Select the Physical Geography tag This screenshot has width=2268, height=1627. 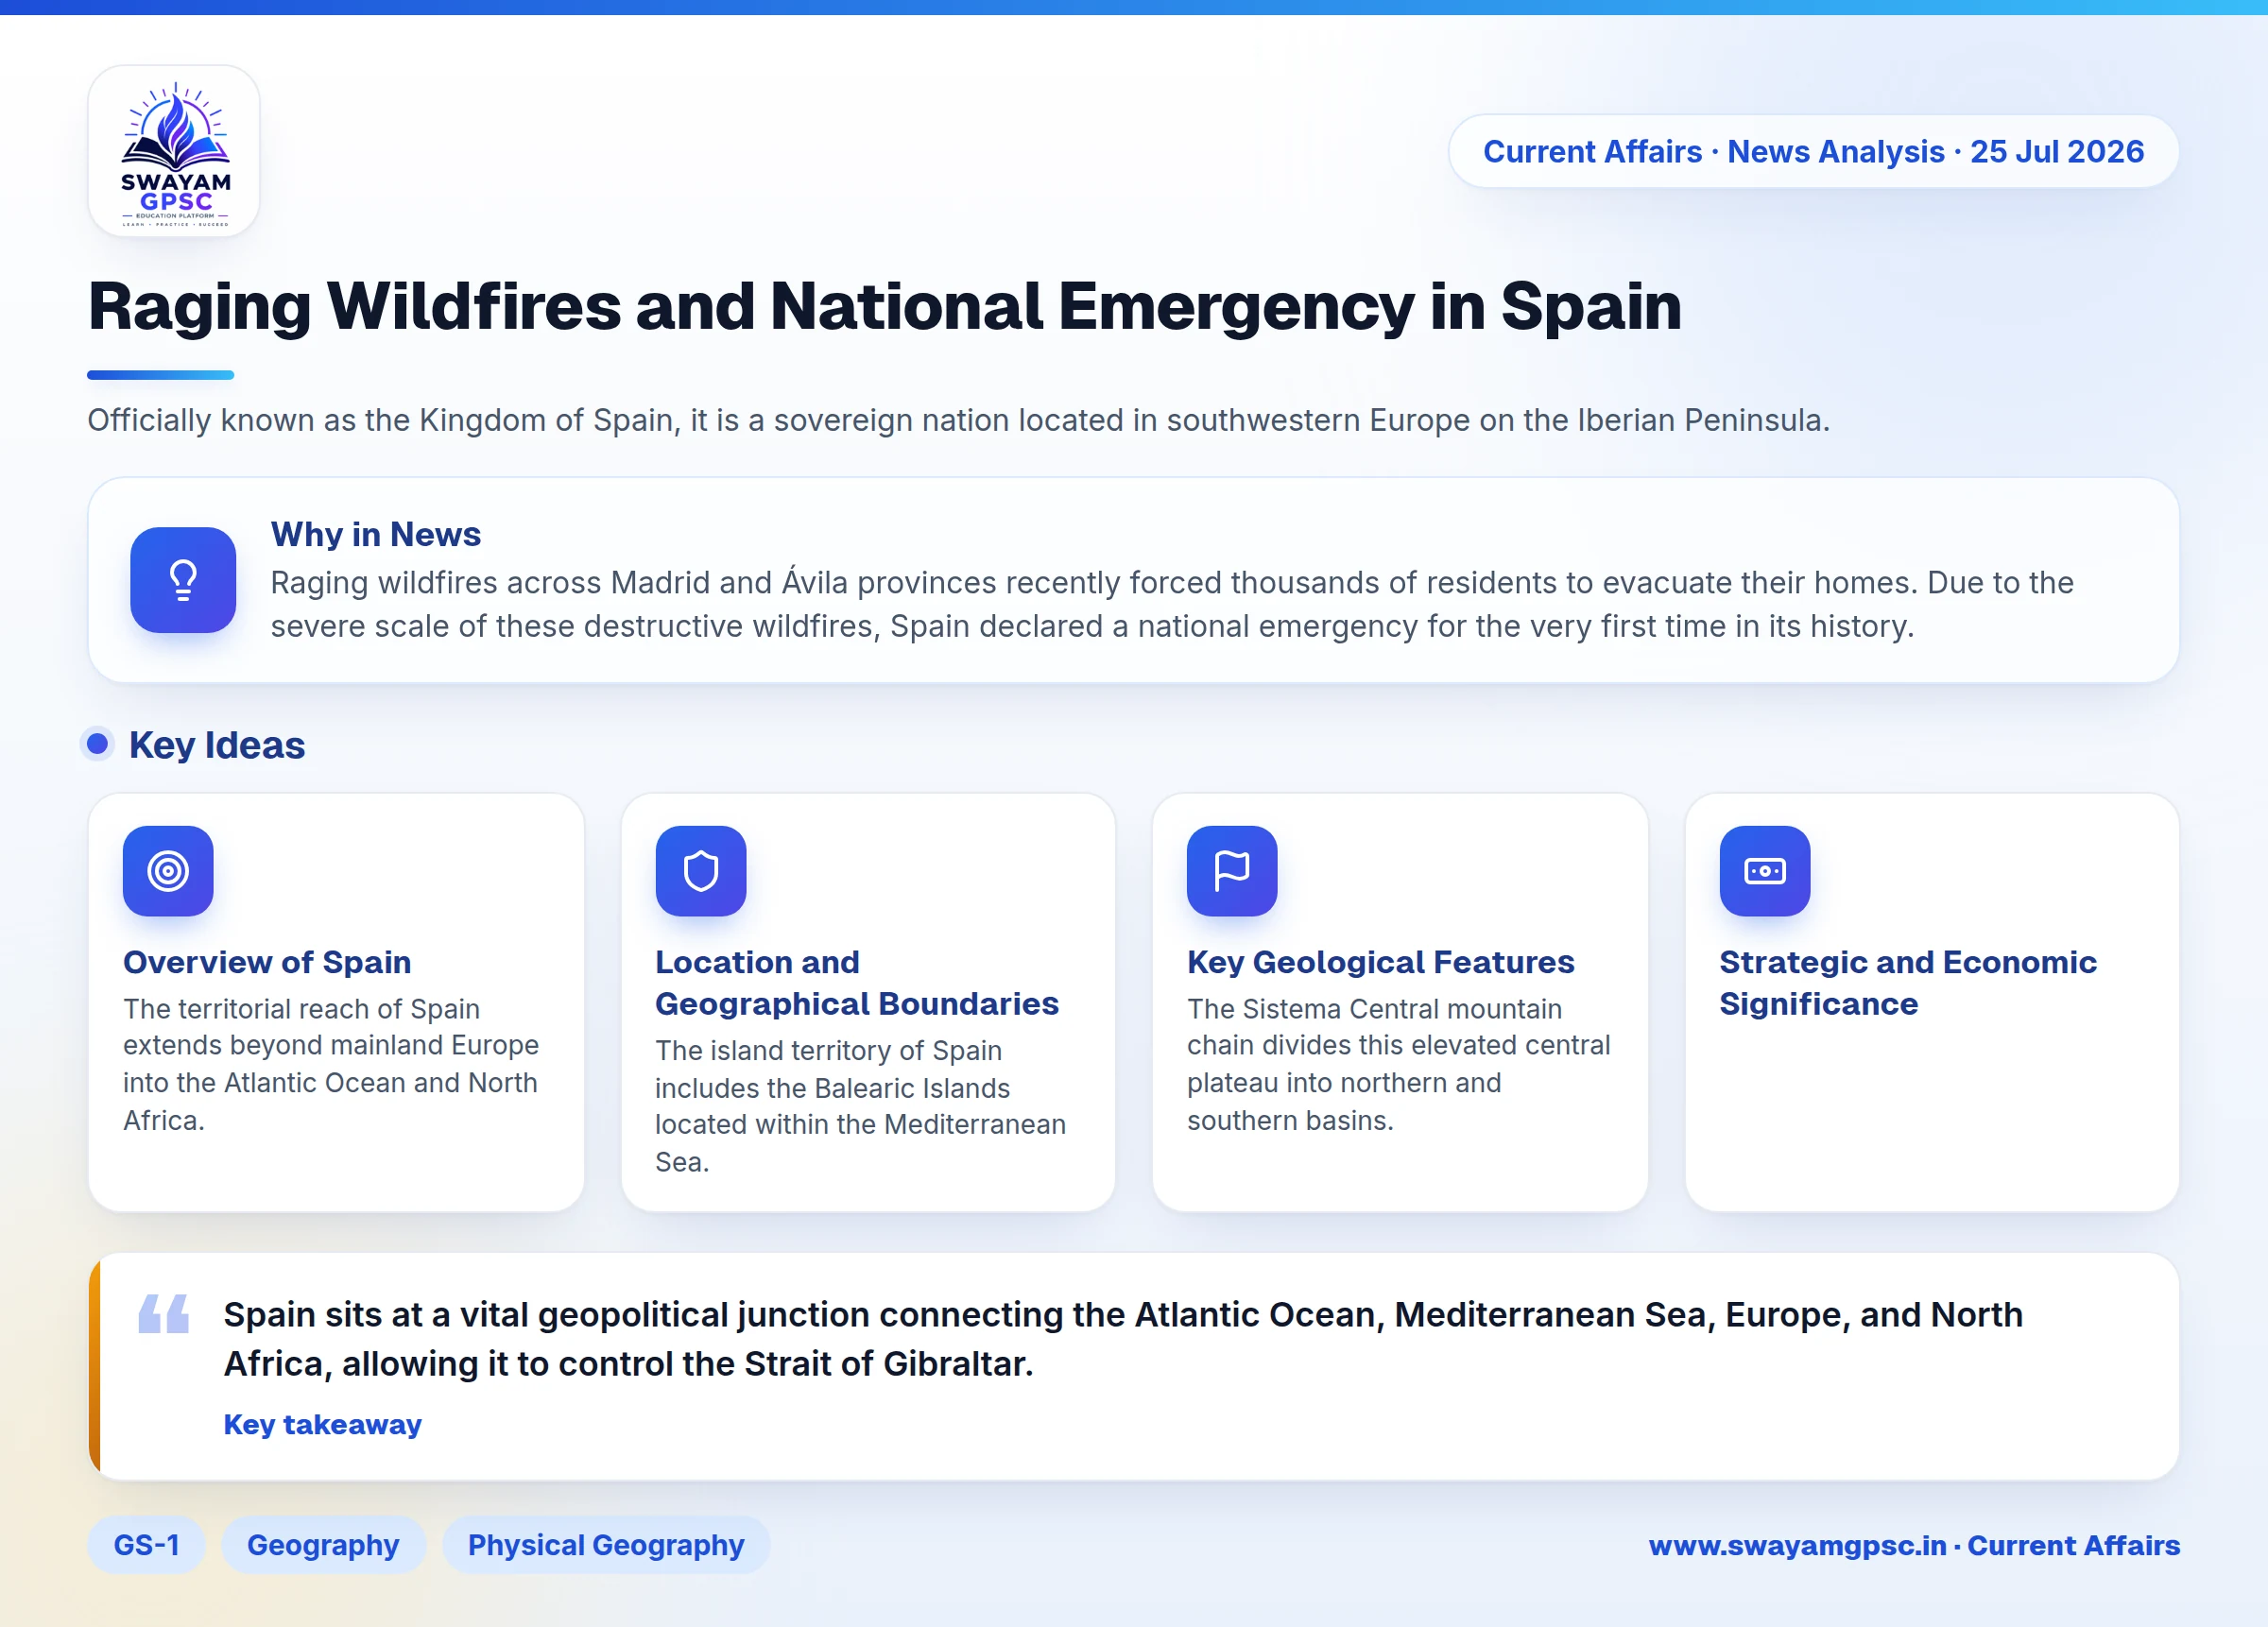tap(606, 1545)
